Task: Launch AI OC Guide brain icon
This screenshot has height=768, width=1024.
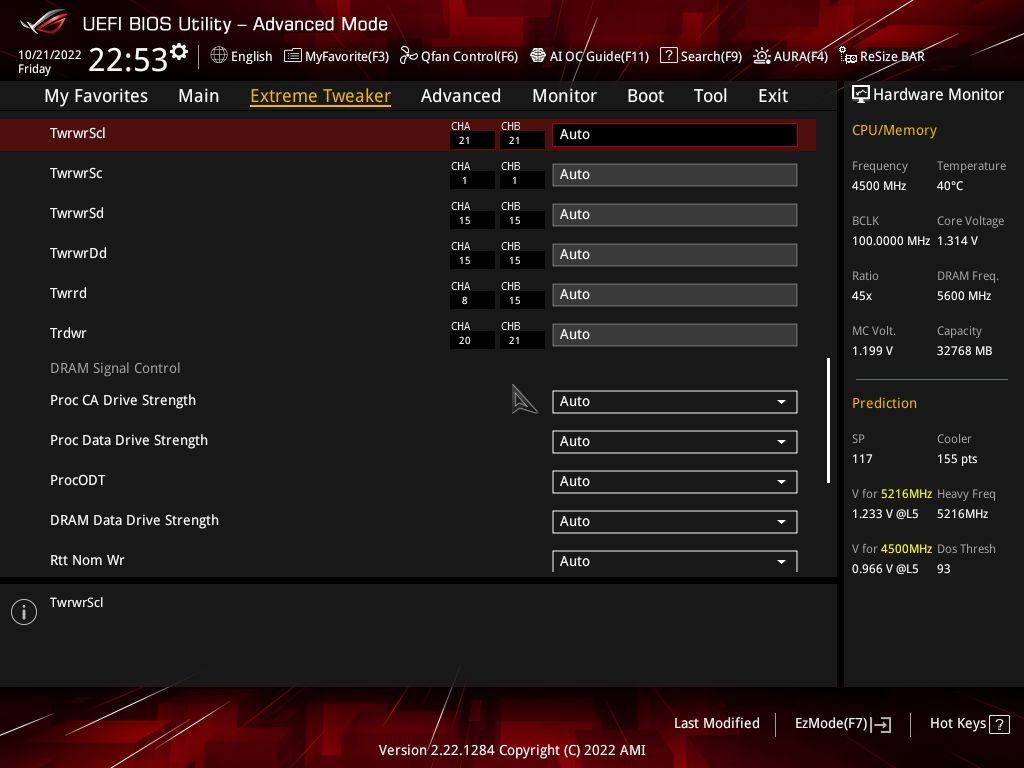Action: coord(537,56)
